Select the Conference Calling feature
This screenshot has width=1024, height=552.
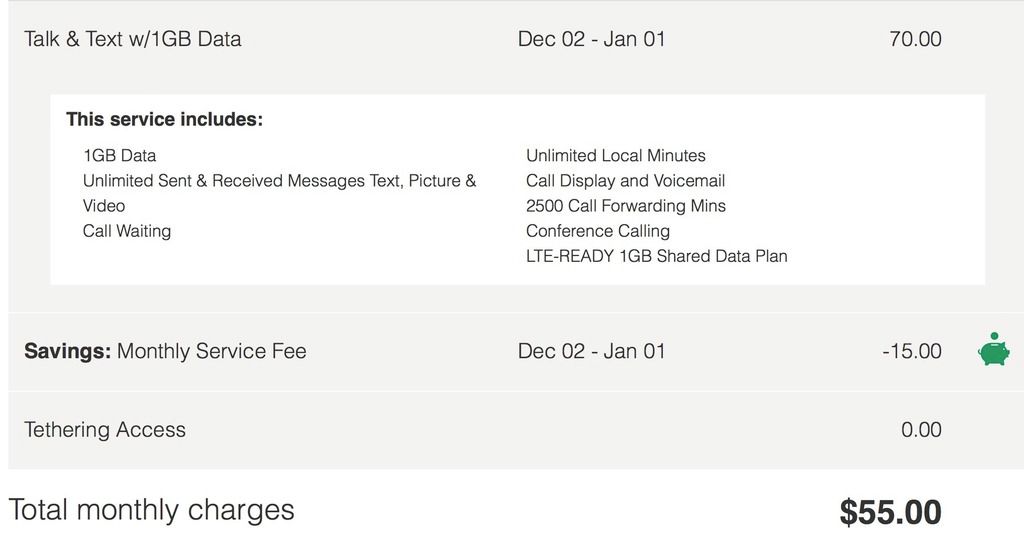coord(597,231)
